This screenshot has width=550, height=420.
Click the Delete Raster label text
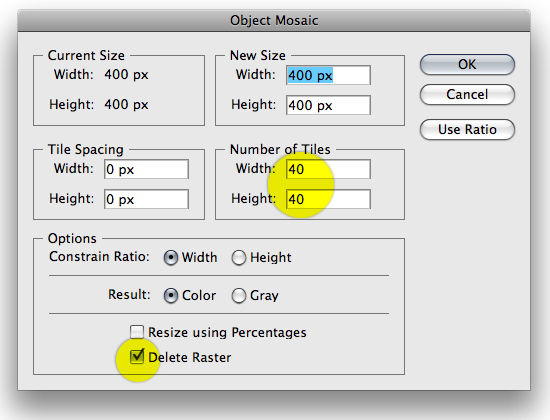tap(190, 358)
